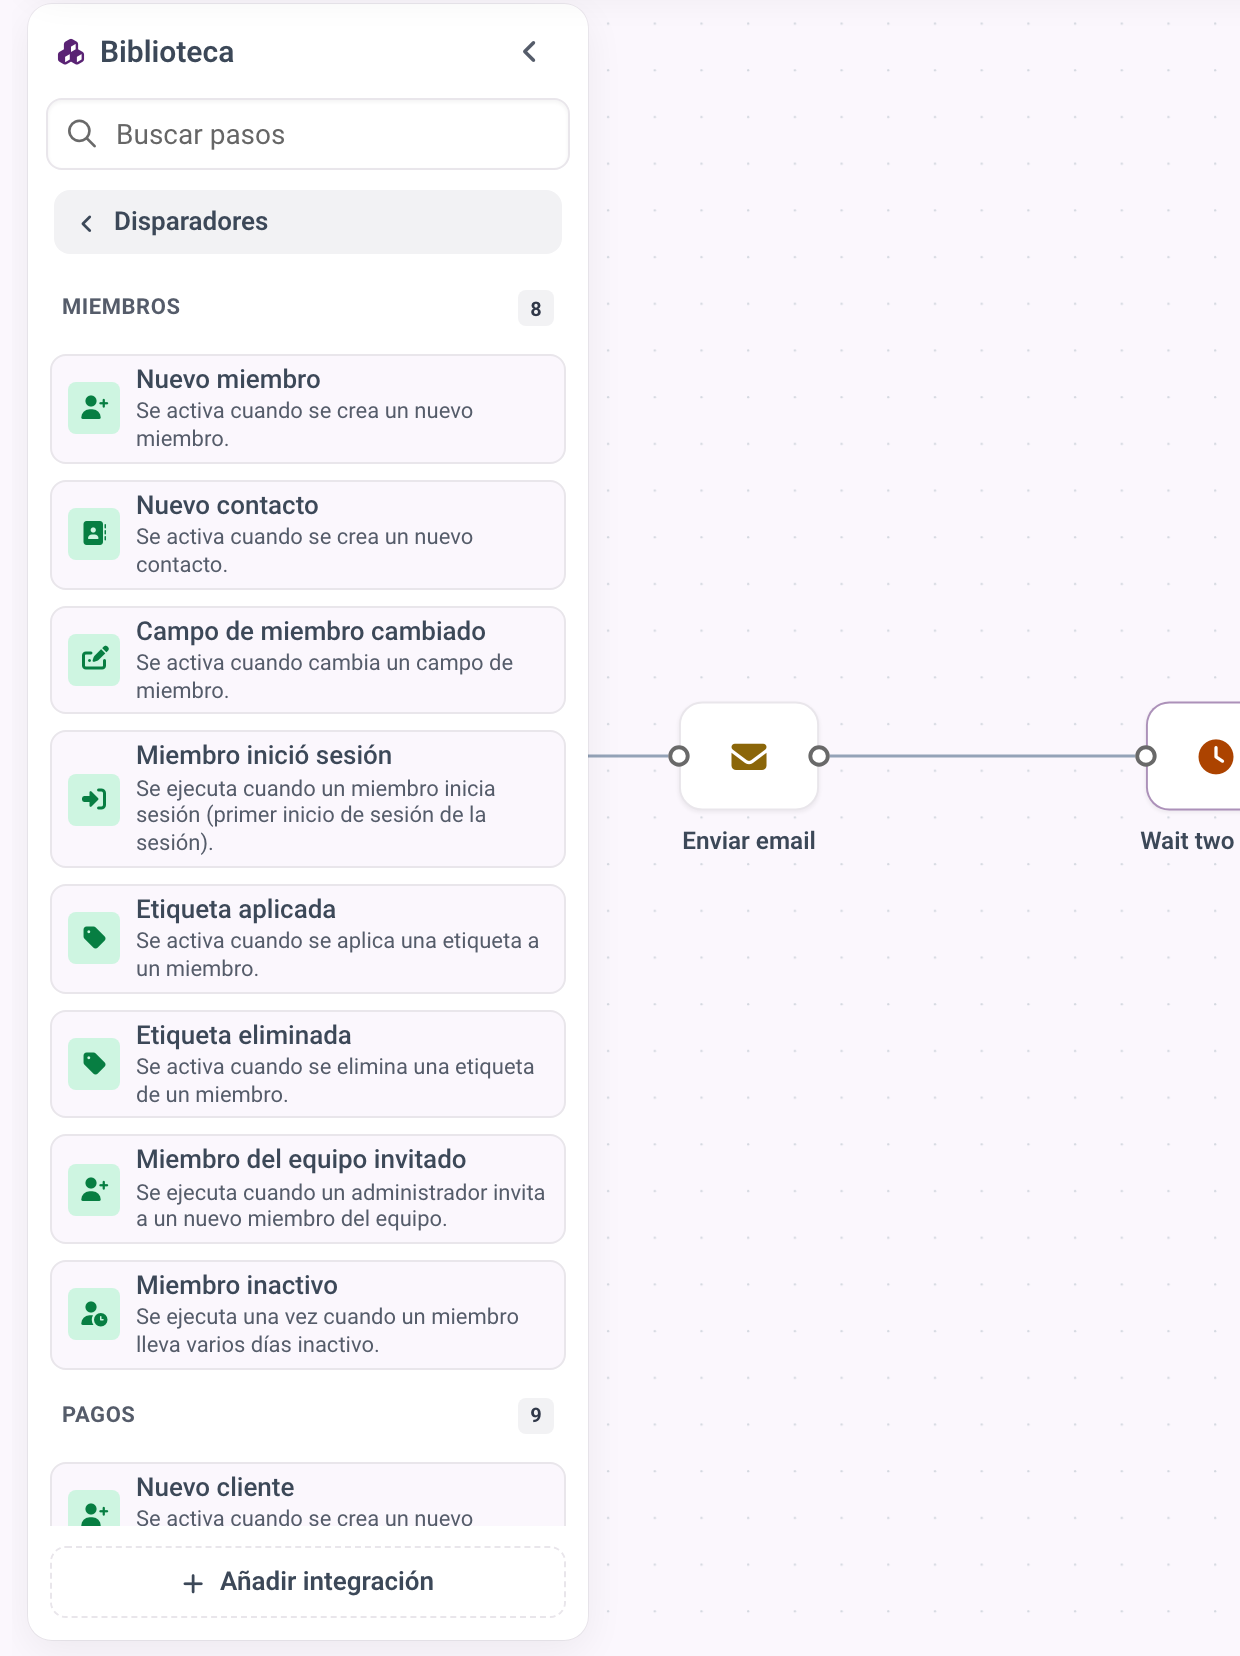Screen dimensions: 1240x1656
Task: Click the MIEMBROS count badge
Action: click(x=536, y=308)
